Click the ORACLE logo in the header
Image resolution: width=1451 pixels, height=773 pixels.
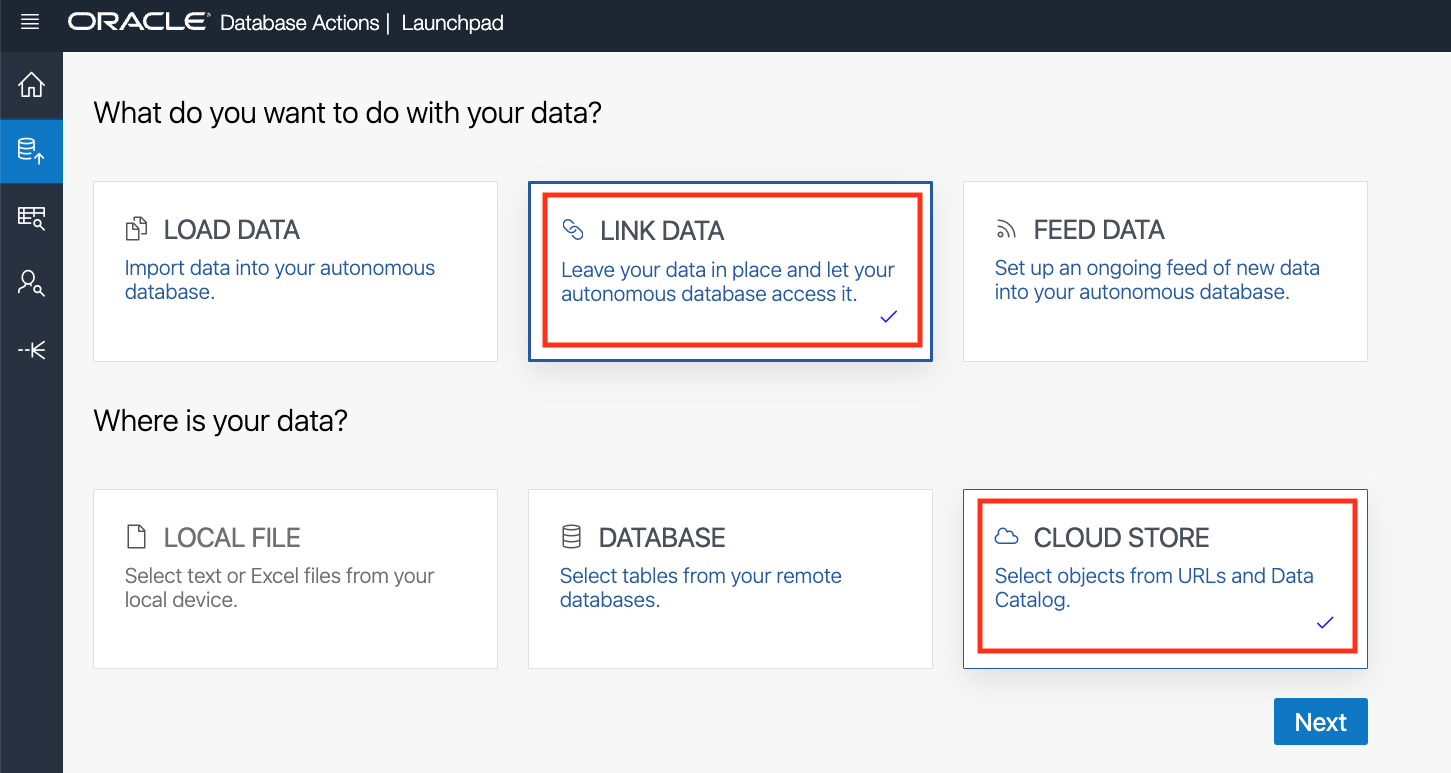click(x=138, y=21)
